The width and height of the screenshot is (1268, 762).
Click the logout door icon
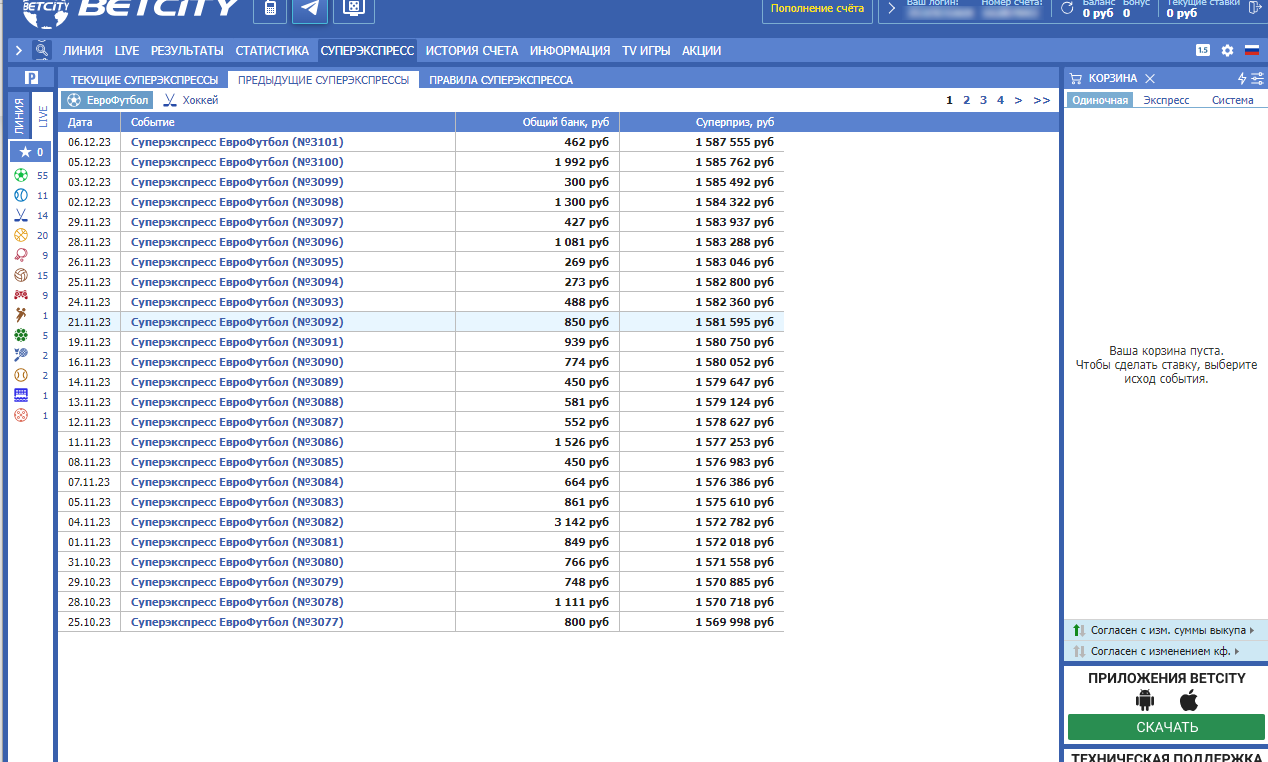coord(1254,9)
